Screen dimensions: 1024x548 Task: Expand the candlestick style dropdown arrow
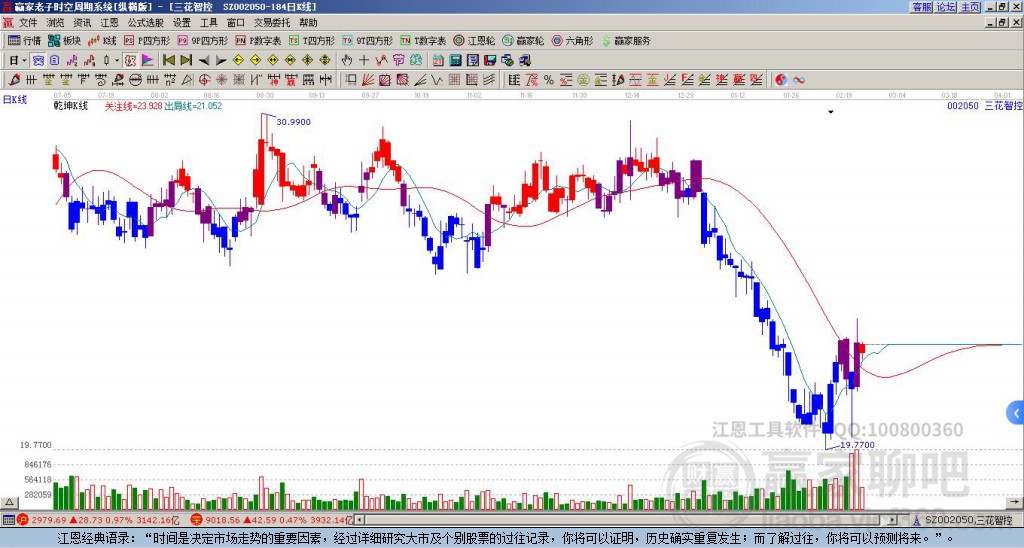tap(118, 61)
